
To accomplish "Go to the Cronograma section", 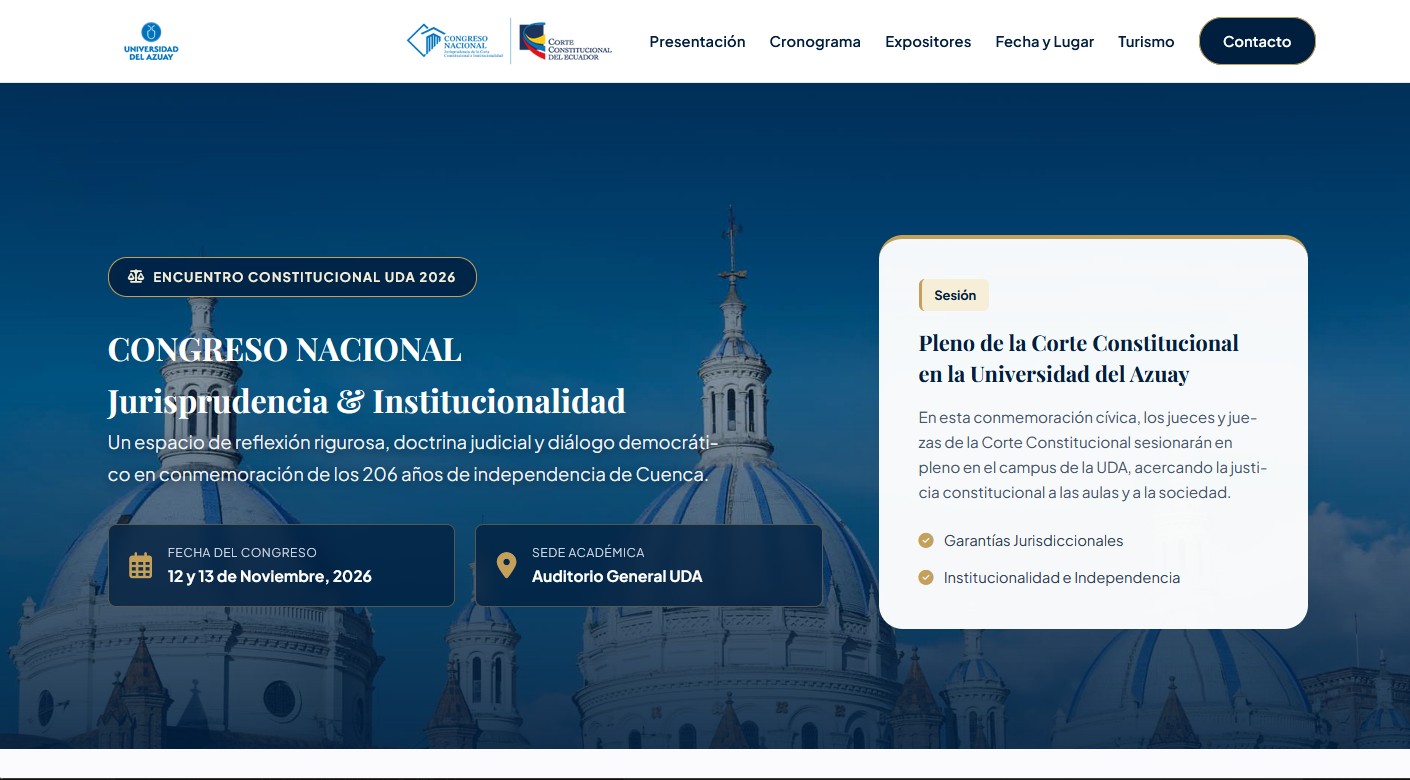I will coord(815,42).
